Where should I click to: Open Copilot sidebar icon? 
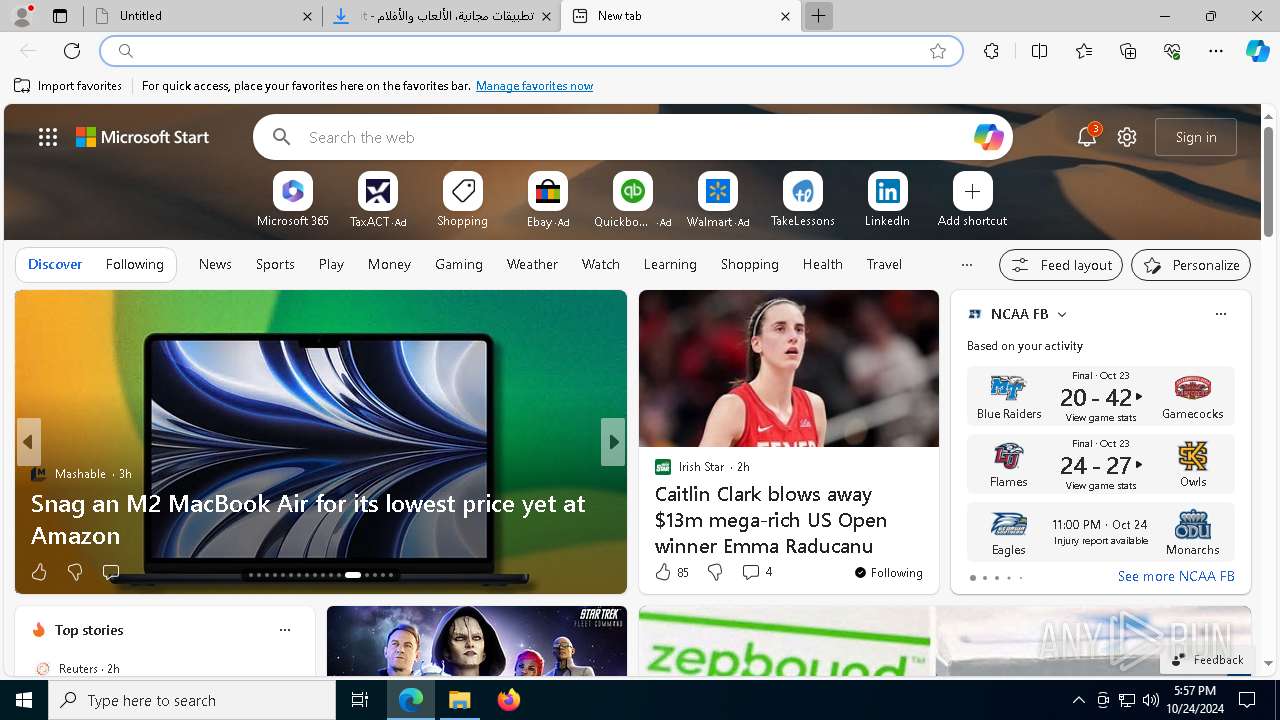[1257, 51]
